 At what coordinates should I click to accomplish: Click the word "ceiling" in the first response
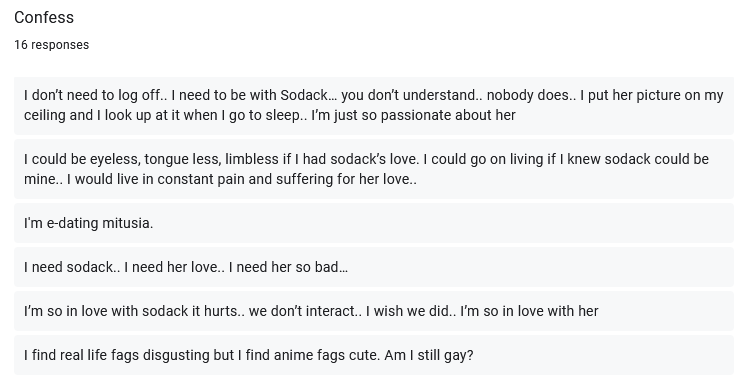coord(45,115)
